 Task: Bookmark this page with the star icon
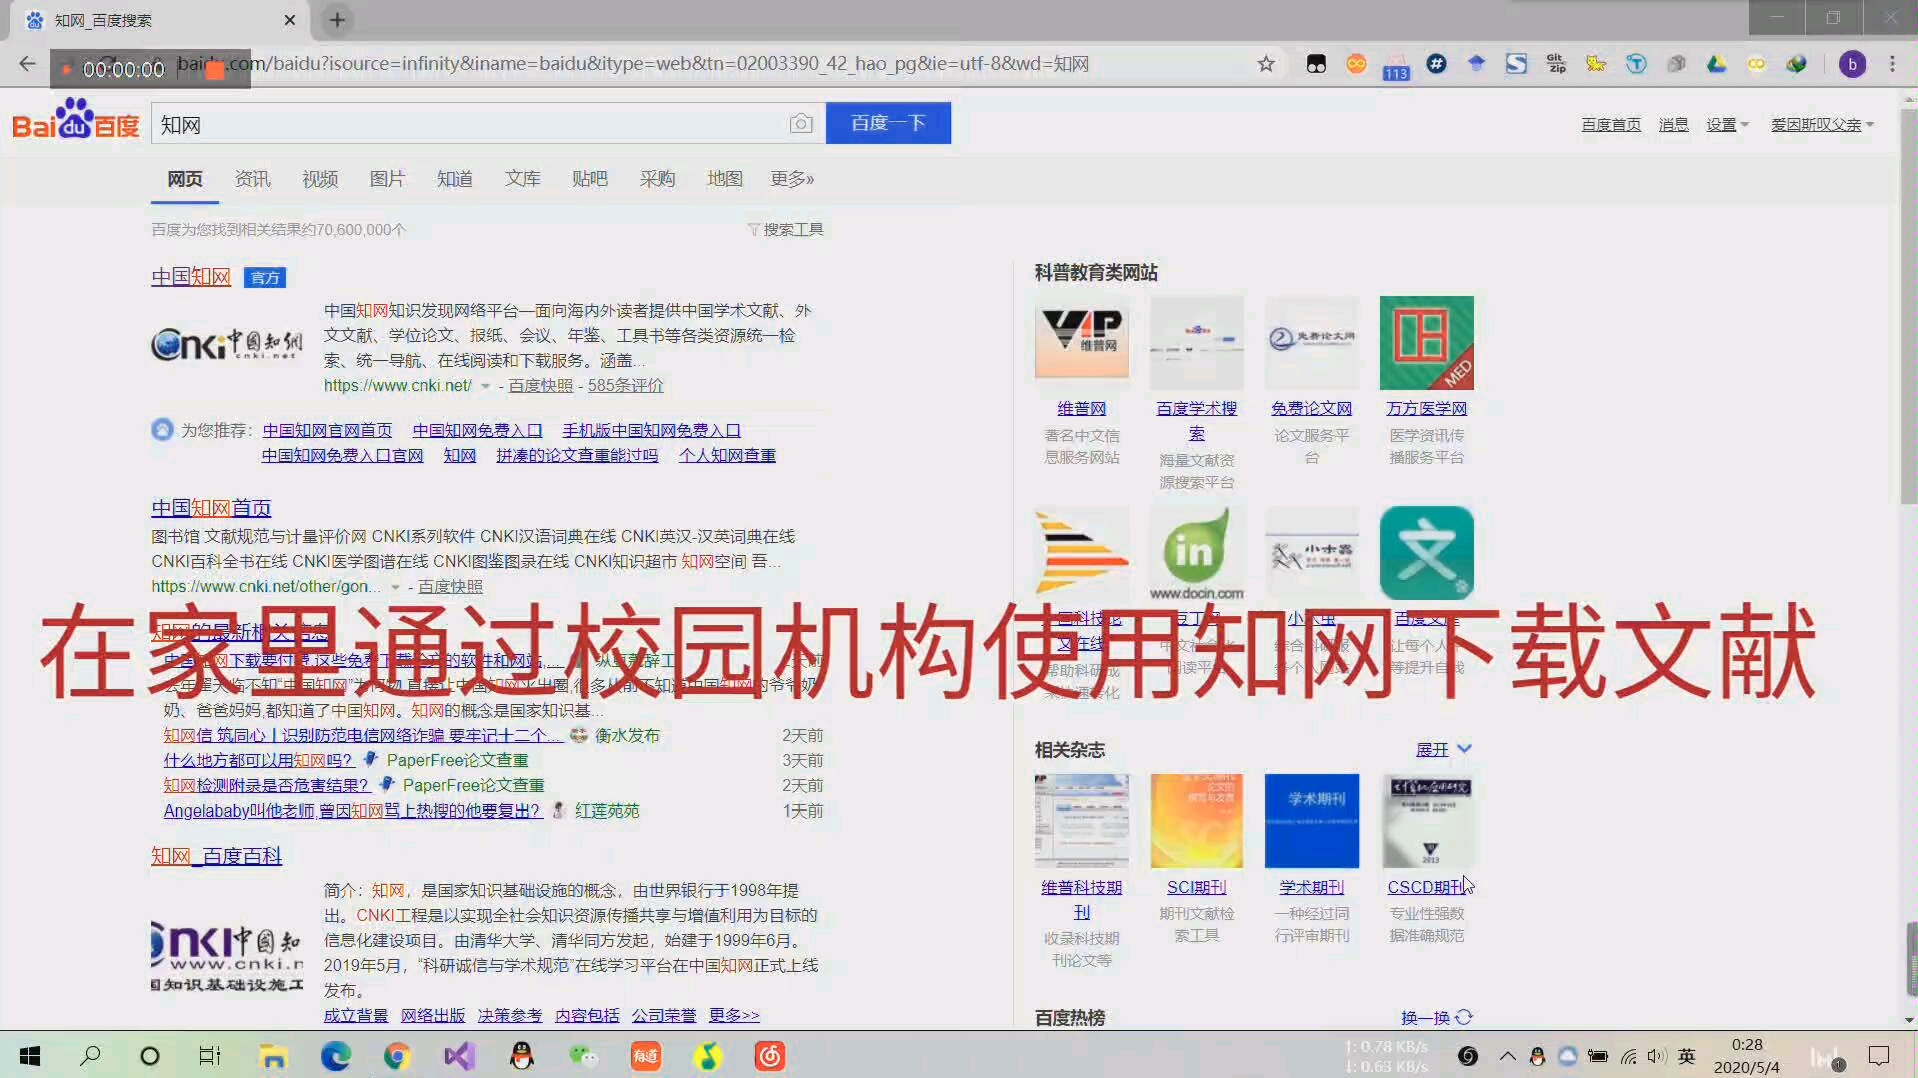[x=1266, y=64]
